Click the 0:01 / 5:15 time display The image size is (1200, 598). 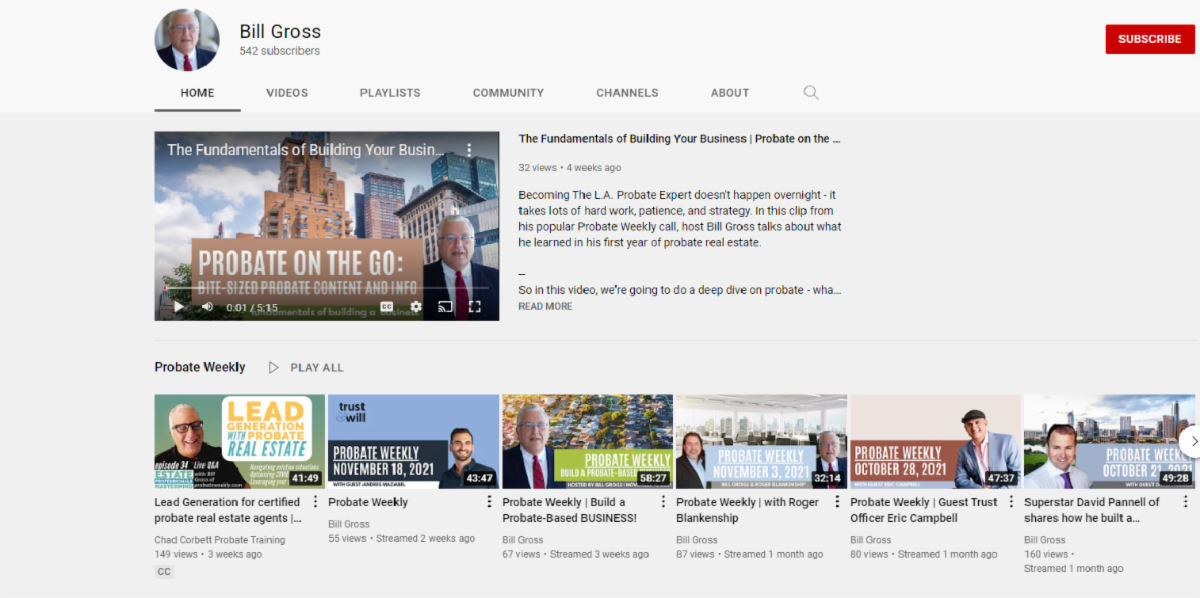250,307
